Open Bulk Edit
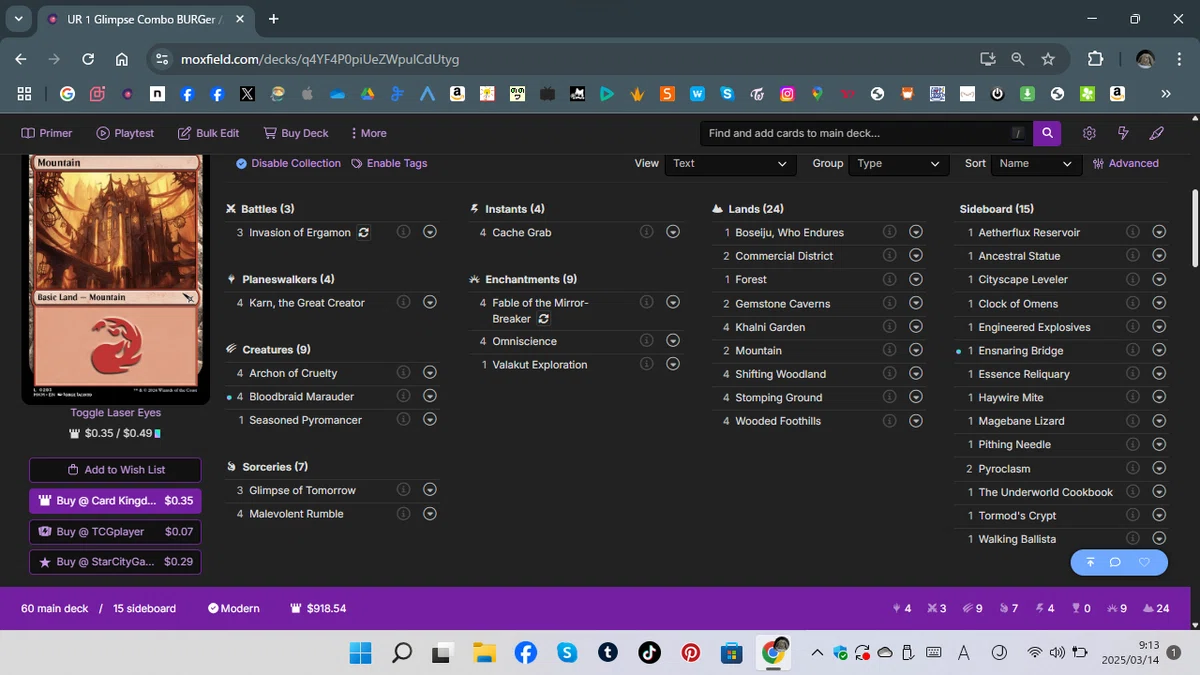1200x675 pixels. click(208, 133)
